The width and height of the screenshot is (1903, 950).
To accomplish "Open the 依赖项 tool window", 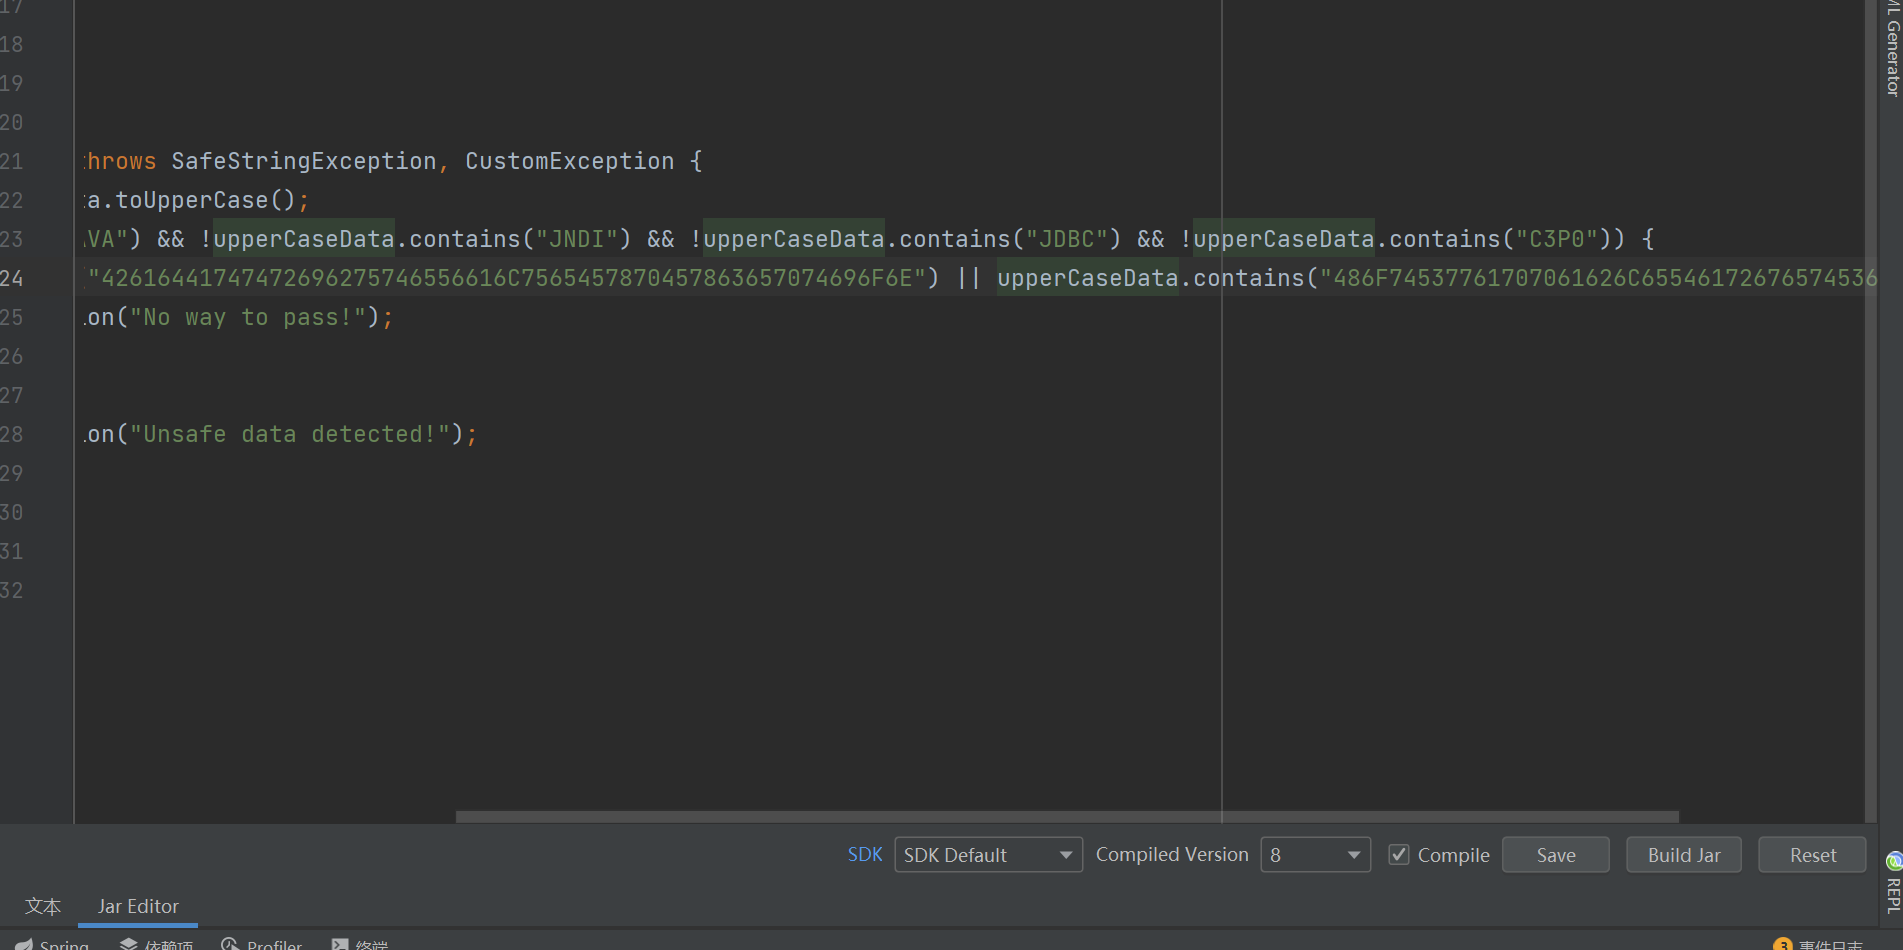I will [x=157, y=944].
